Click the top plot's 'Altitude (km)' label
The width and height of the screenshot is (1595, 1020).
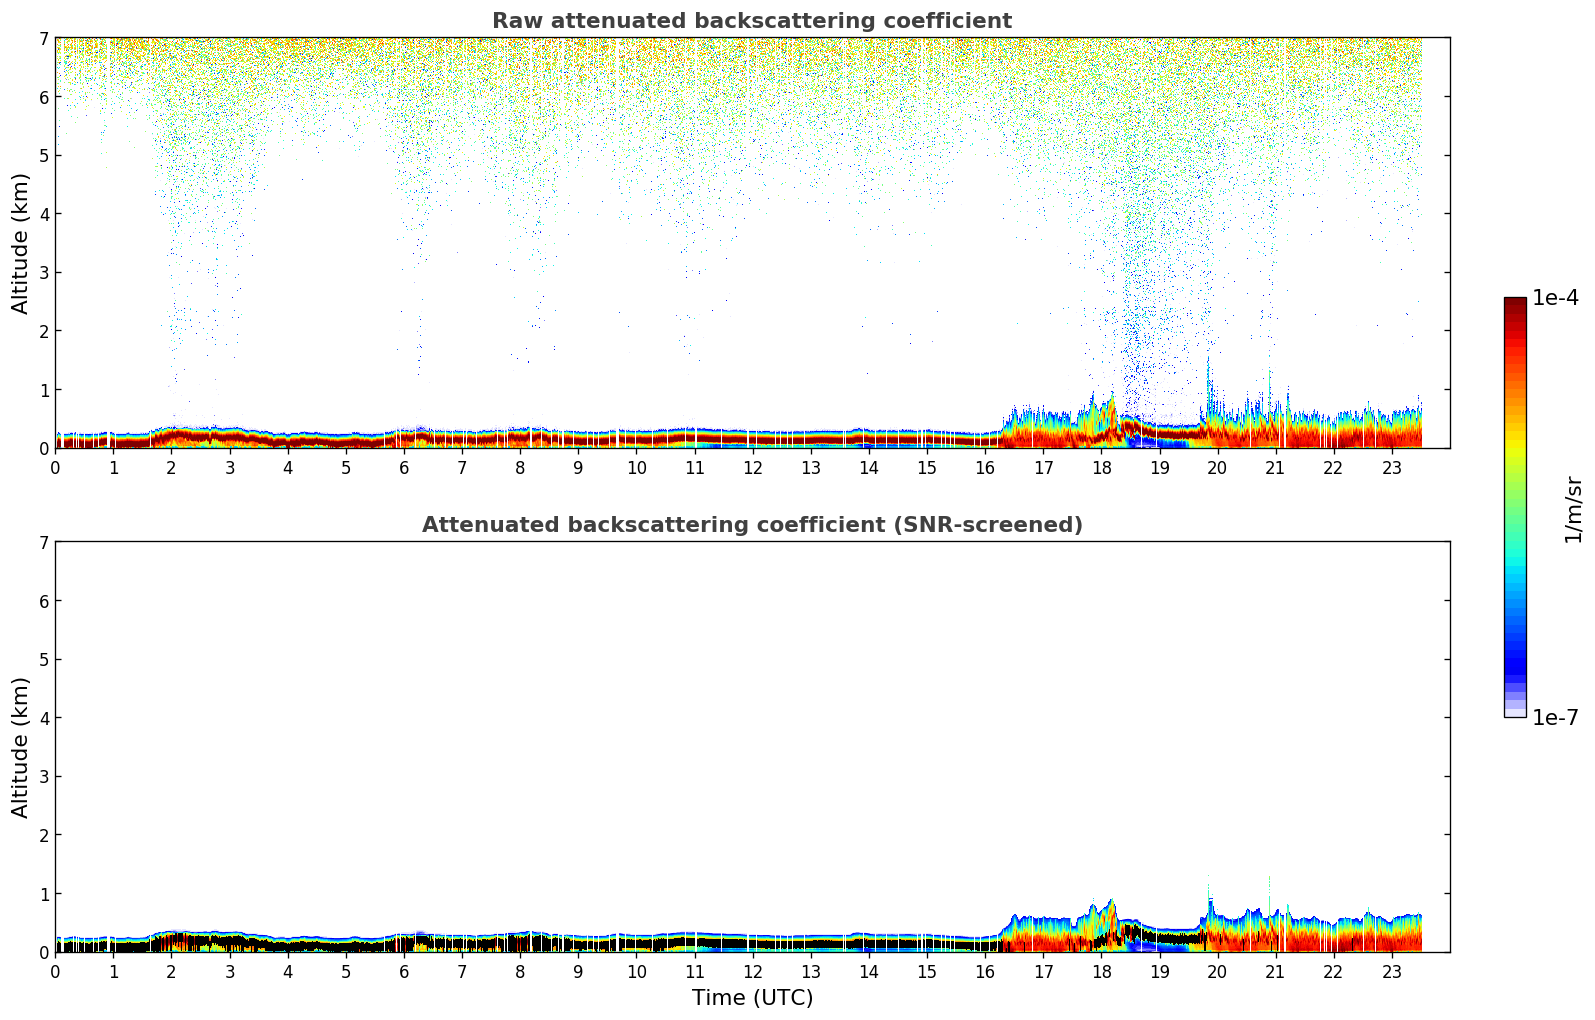[20, 243]
